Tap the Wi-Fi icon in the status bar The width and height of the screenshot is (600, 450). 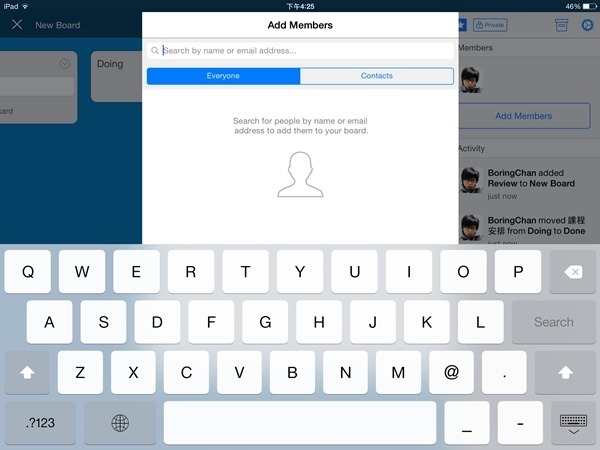click(x=25, y=7)
